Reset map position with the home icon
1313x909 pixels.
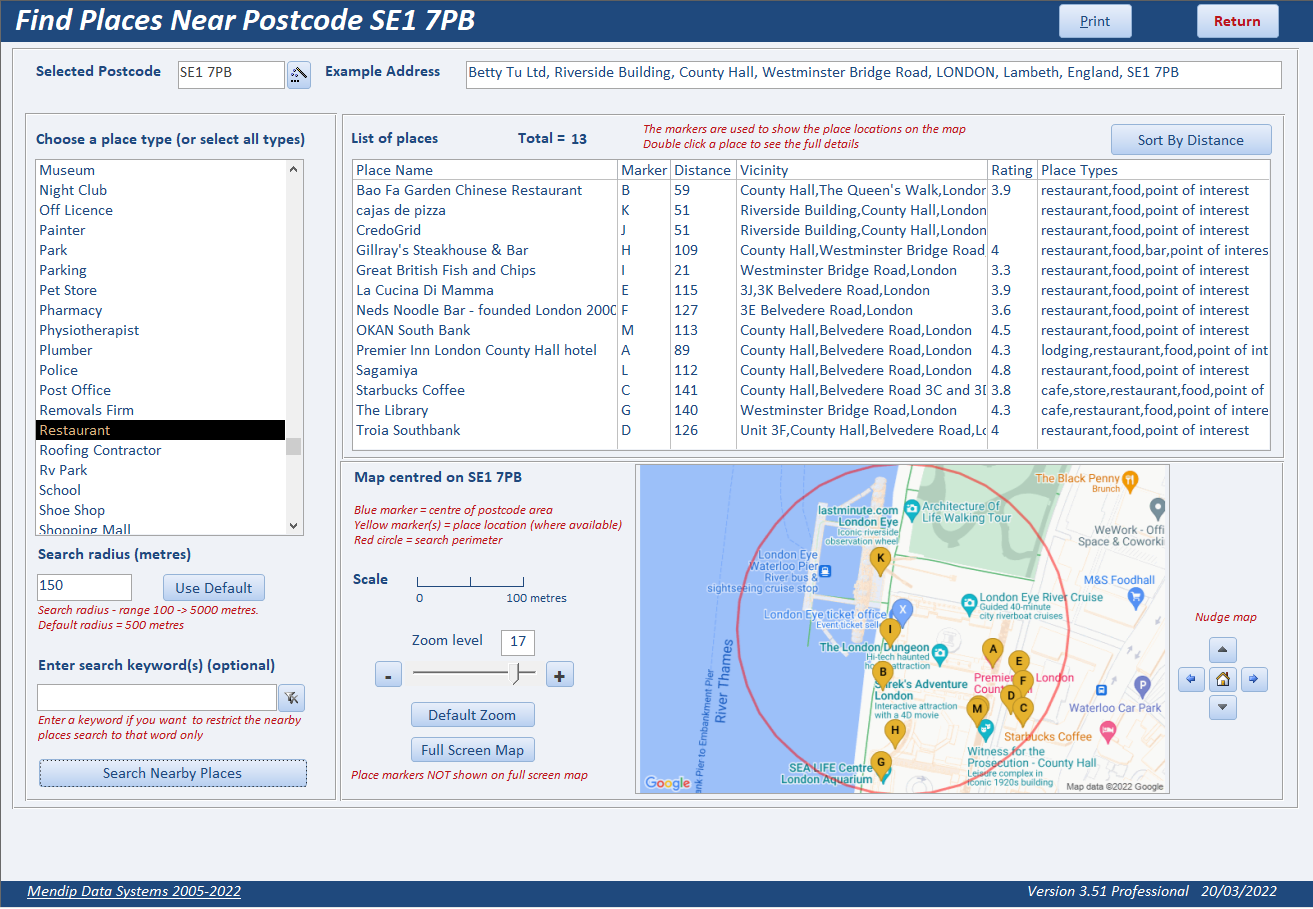coord(1223,680)
